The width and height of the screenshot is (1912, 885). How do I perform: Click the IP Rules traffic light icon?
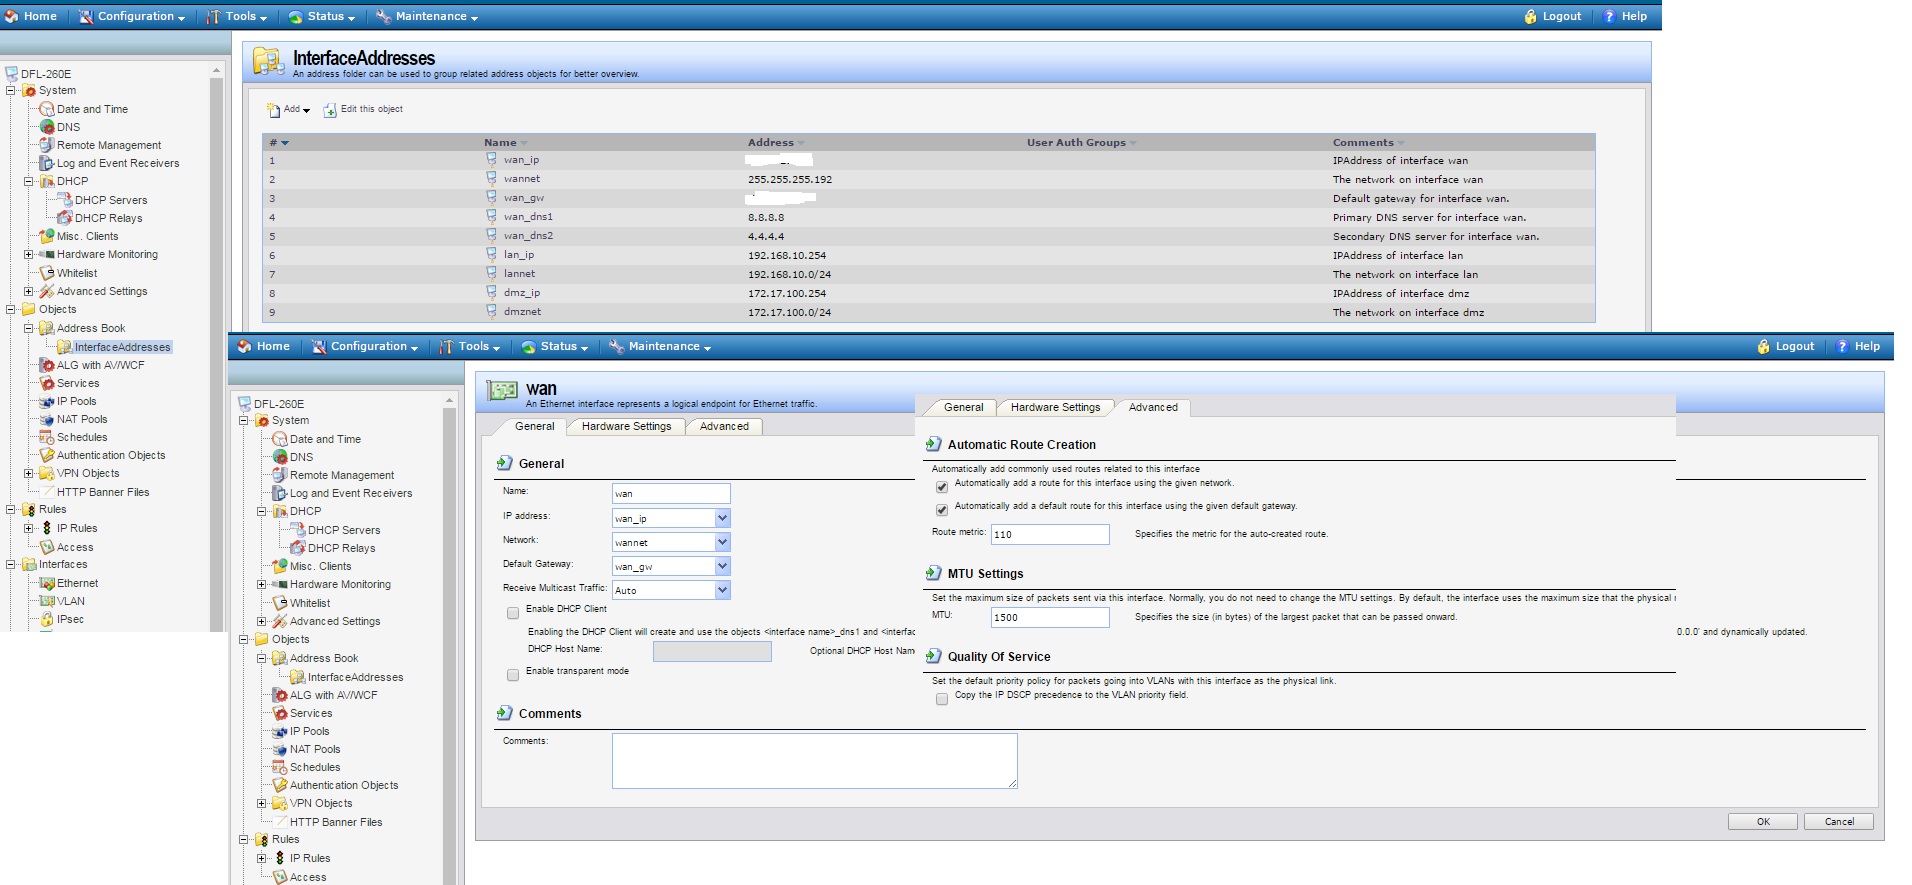coord(46,528)
